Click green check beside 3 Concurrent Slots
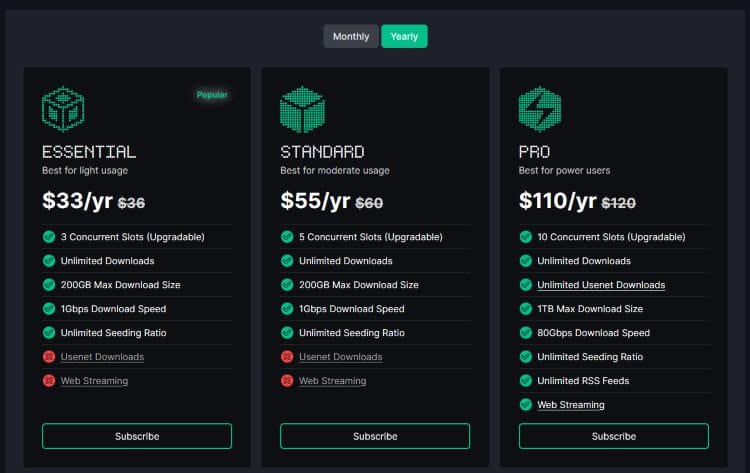 (x=49, y=237)
